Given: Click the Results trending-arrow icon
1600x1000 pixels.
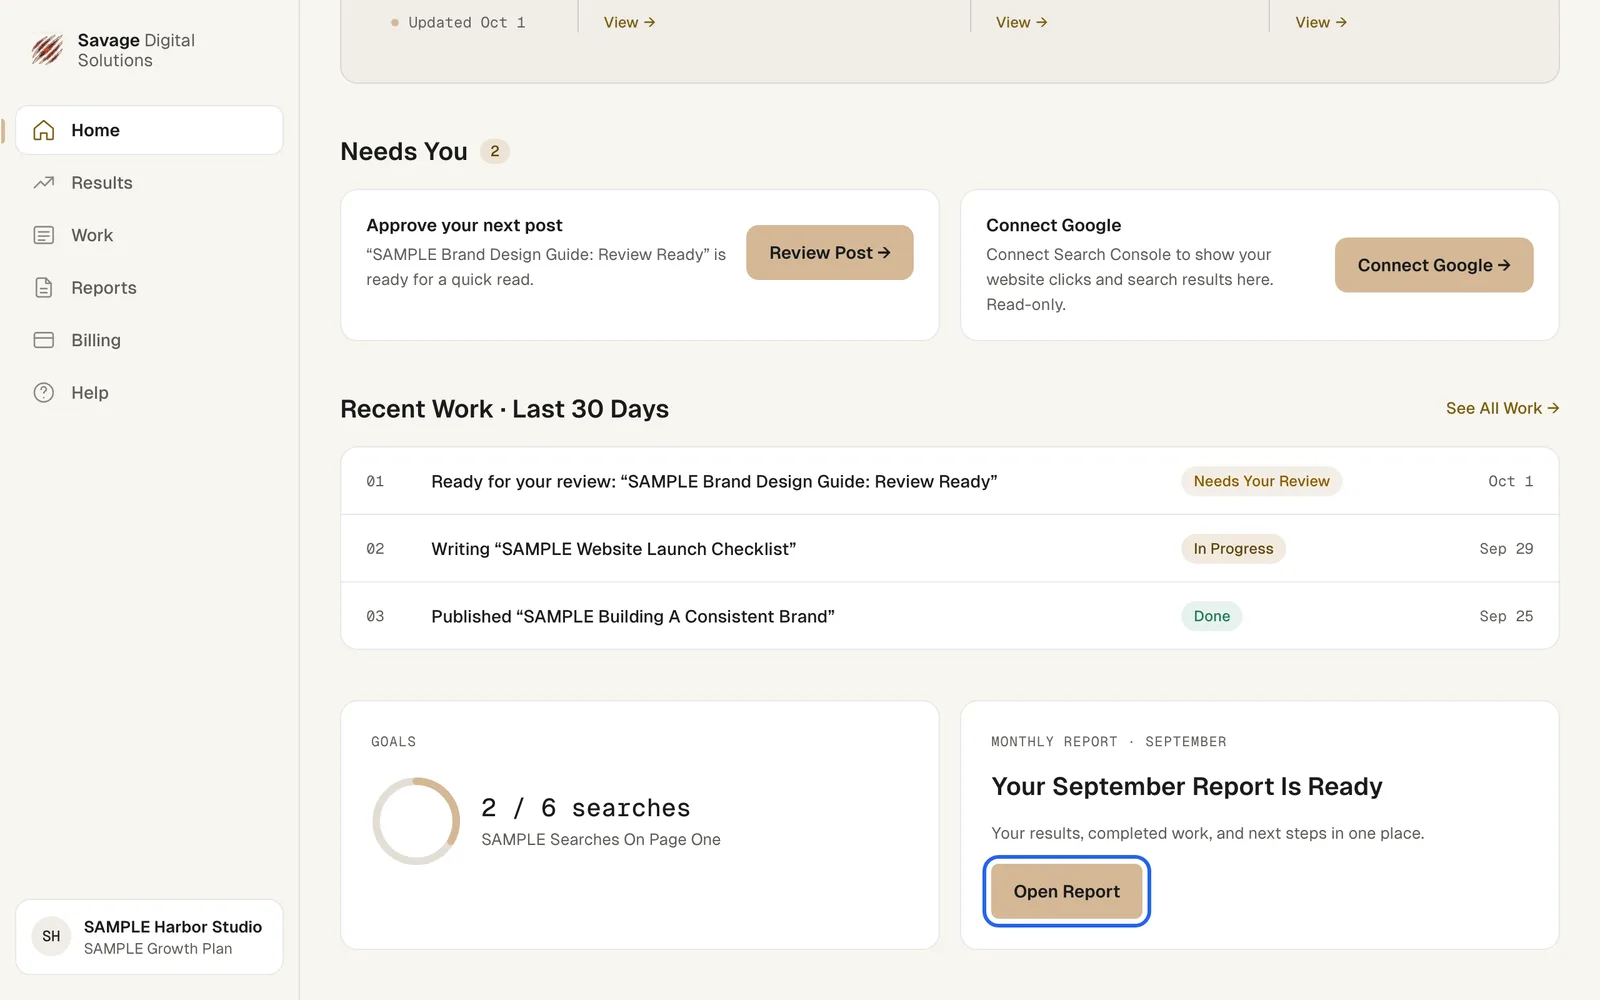Looking at the screenshot, I should (44, 183).
